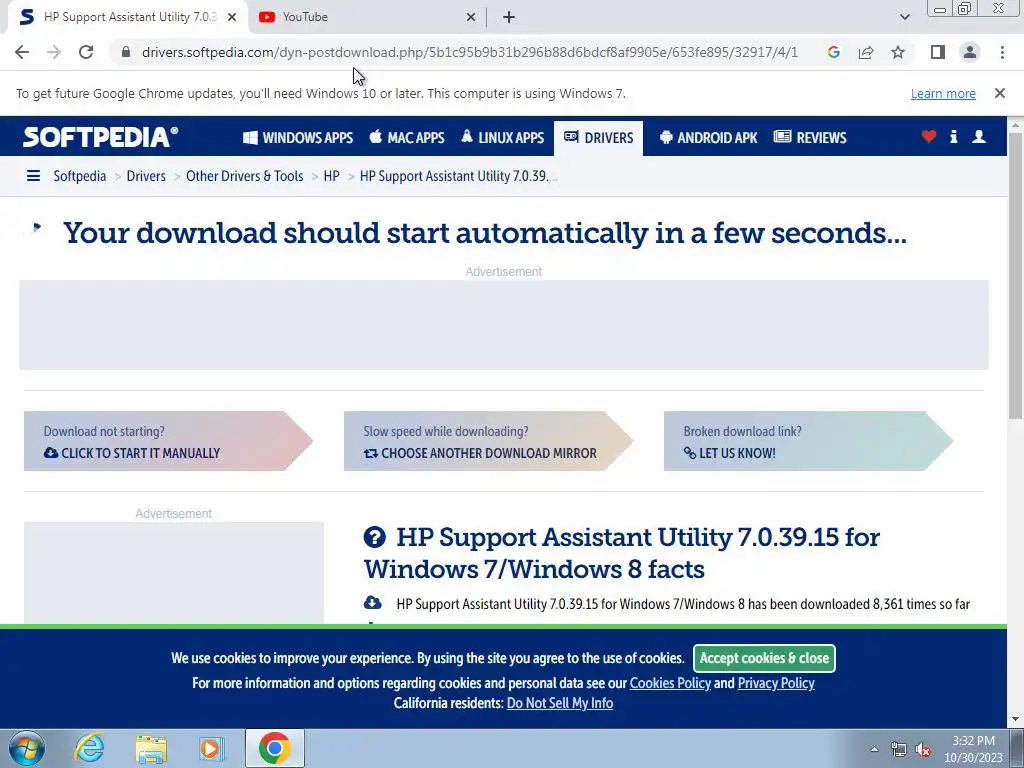Open the Reviews section

[810, 138]
